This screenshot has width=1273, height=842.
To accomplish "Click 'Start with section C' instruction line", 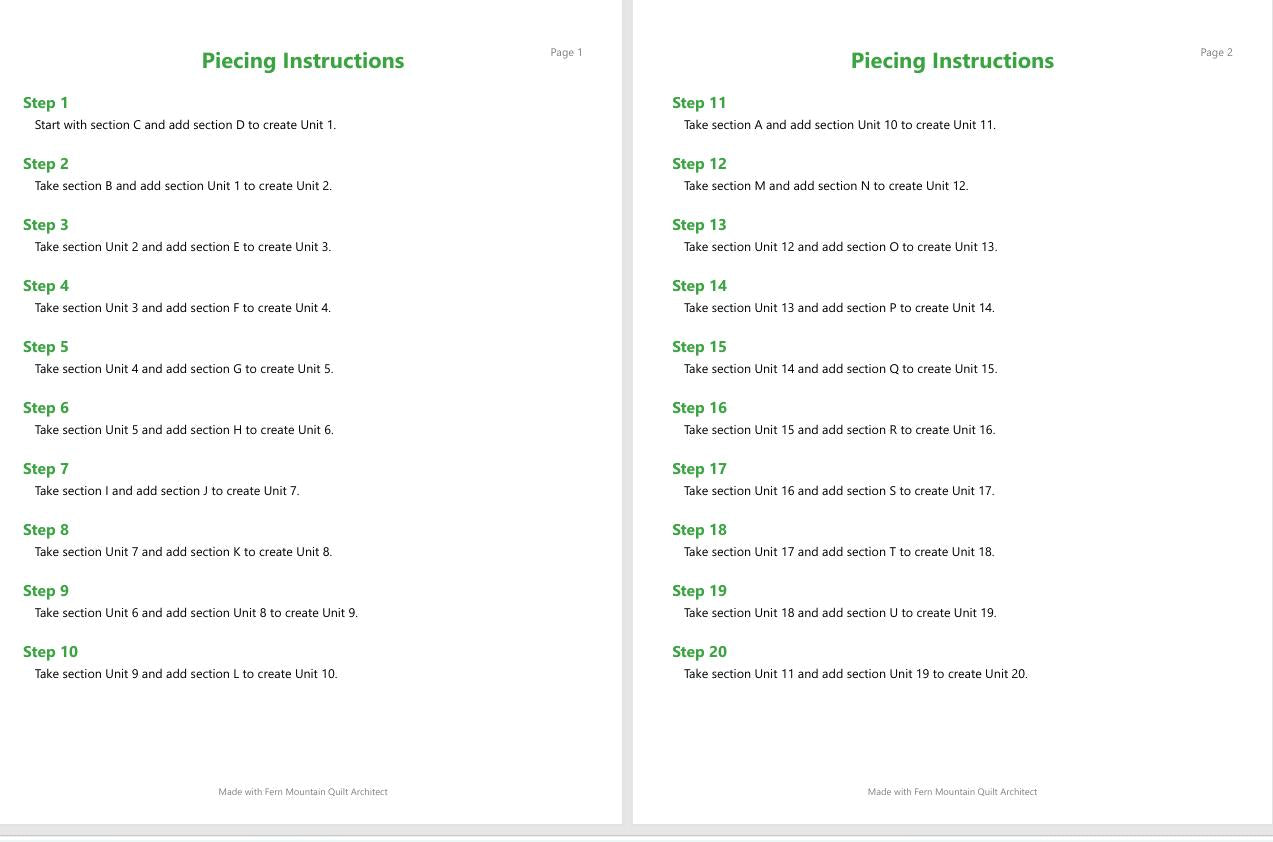I will [x=185, y=125].
